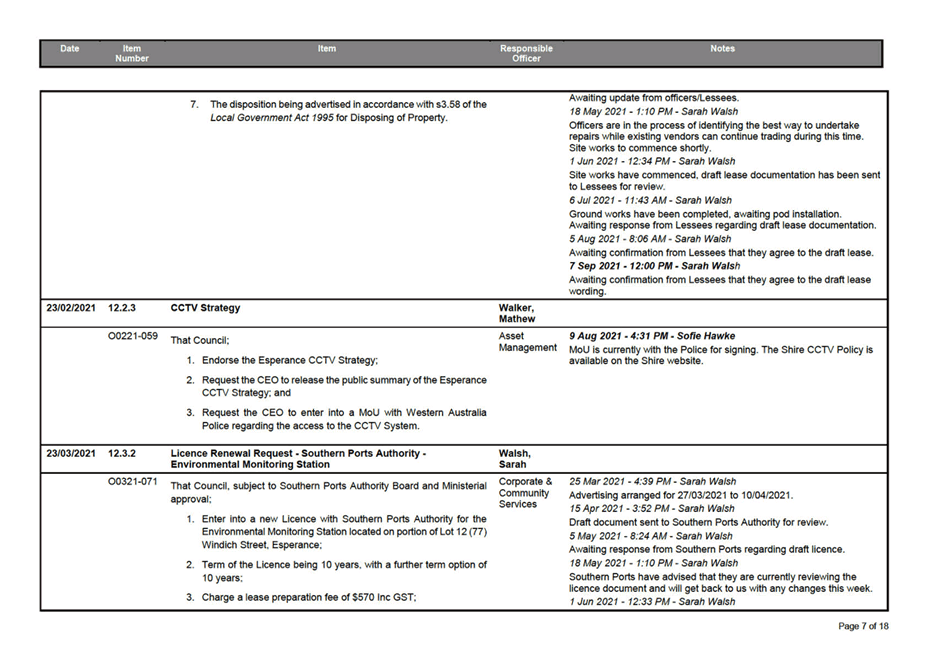928x656 pixels.
Task: Click item number 12.2.3
Action: click(122, 308)
